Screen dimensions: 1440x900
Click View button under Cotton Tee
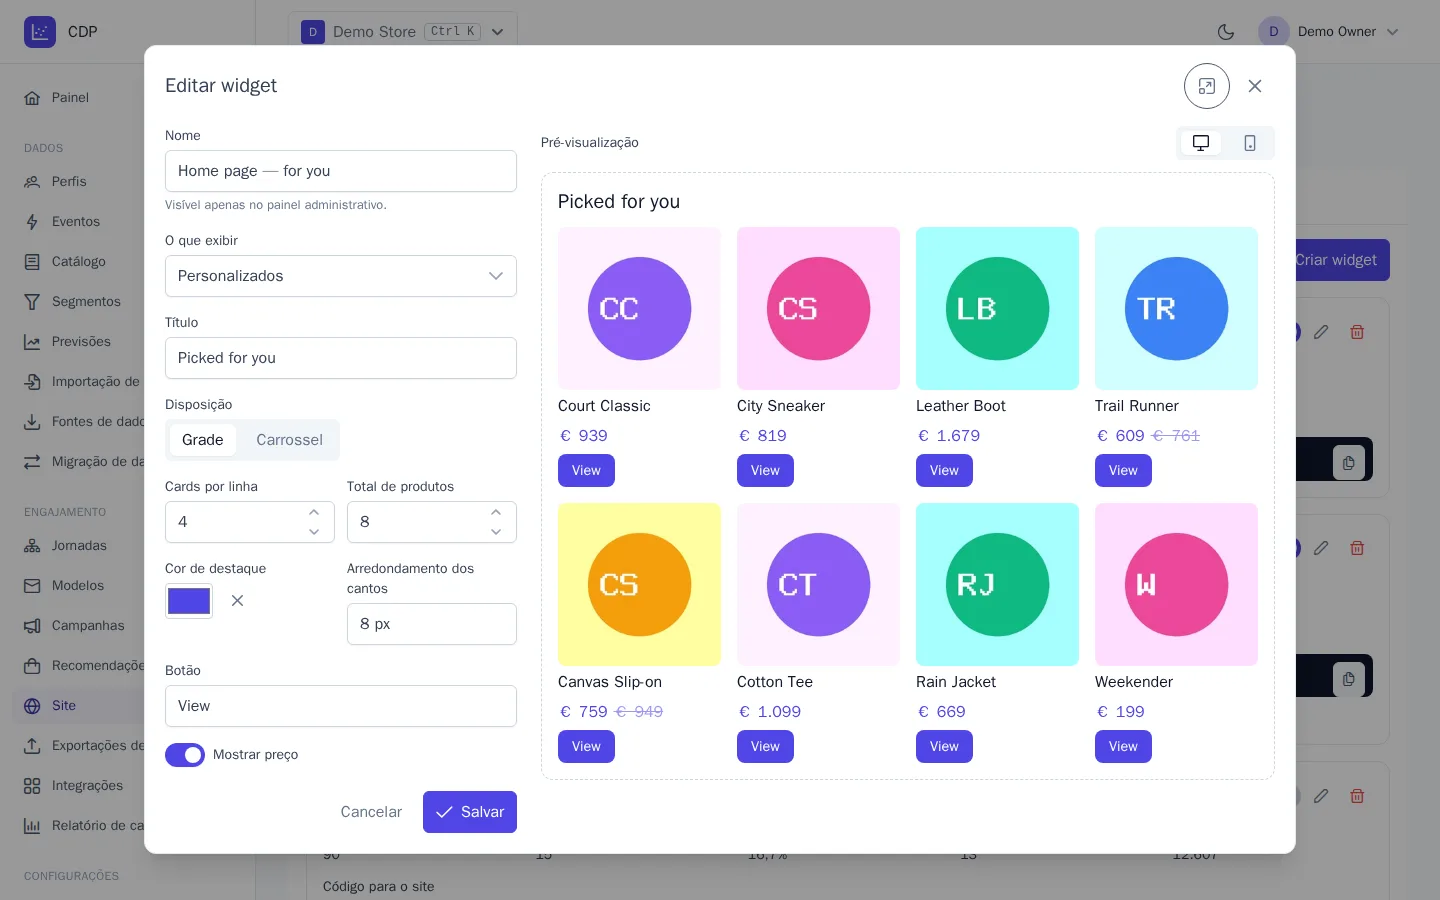765,747
